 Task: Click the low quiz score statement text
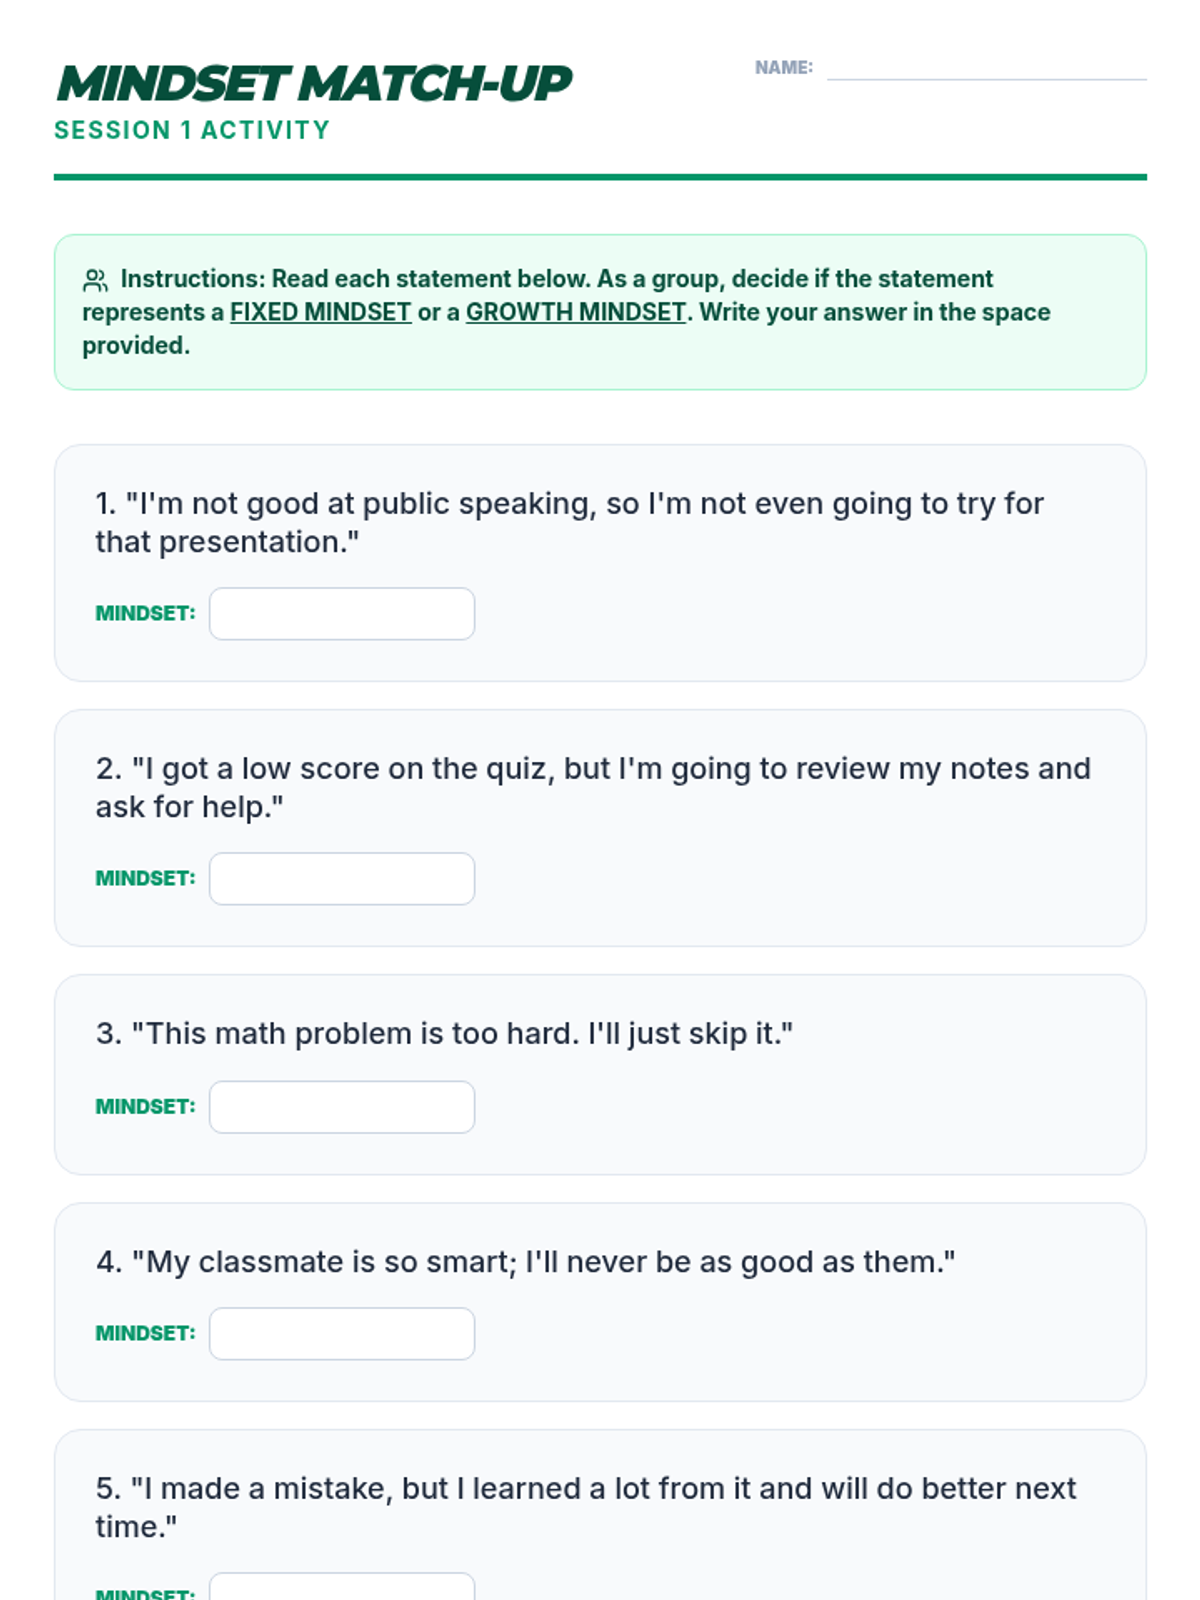(x=593, y=787)
